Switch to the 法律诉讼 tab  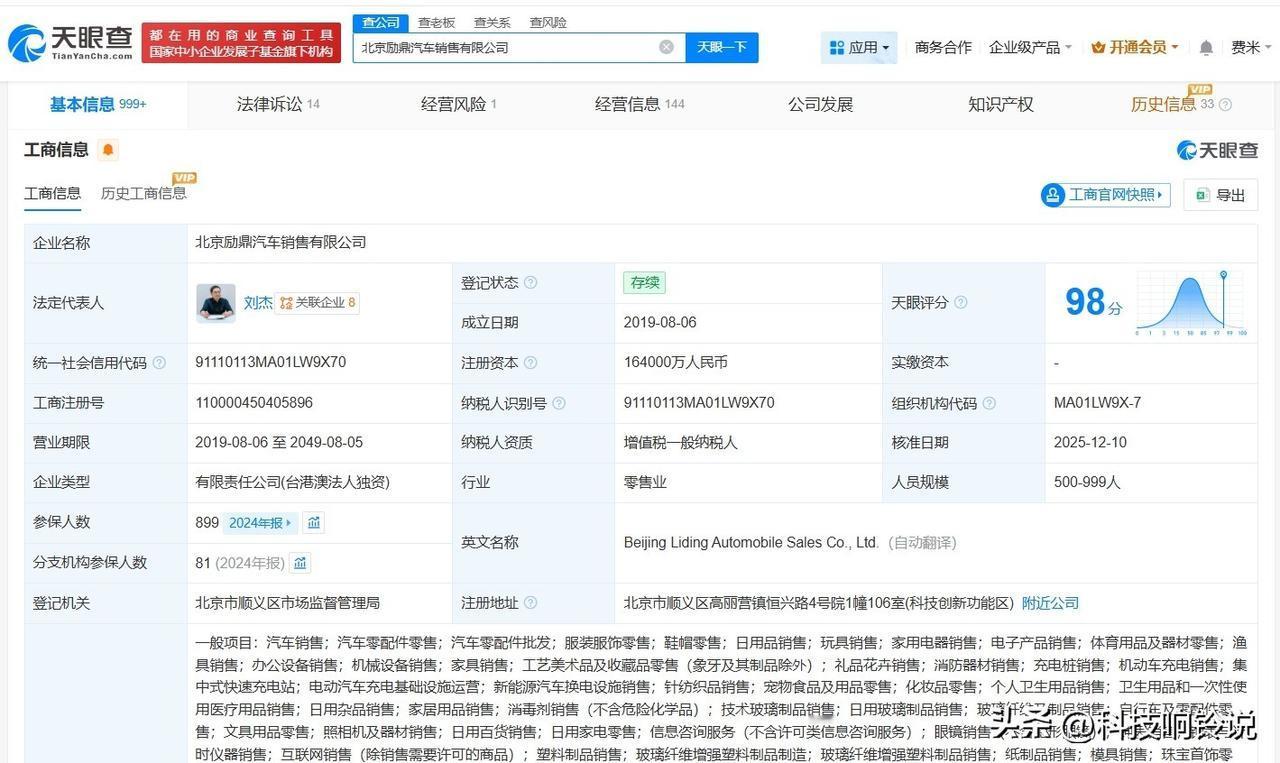[278, 104]
